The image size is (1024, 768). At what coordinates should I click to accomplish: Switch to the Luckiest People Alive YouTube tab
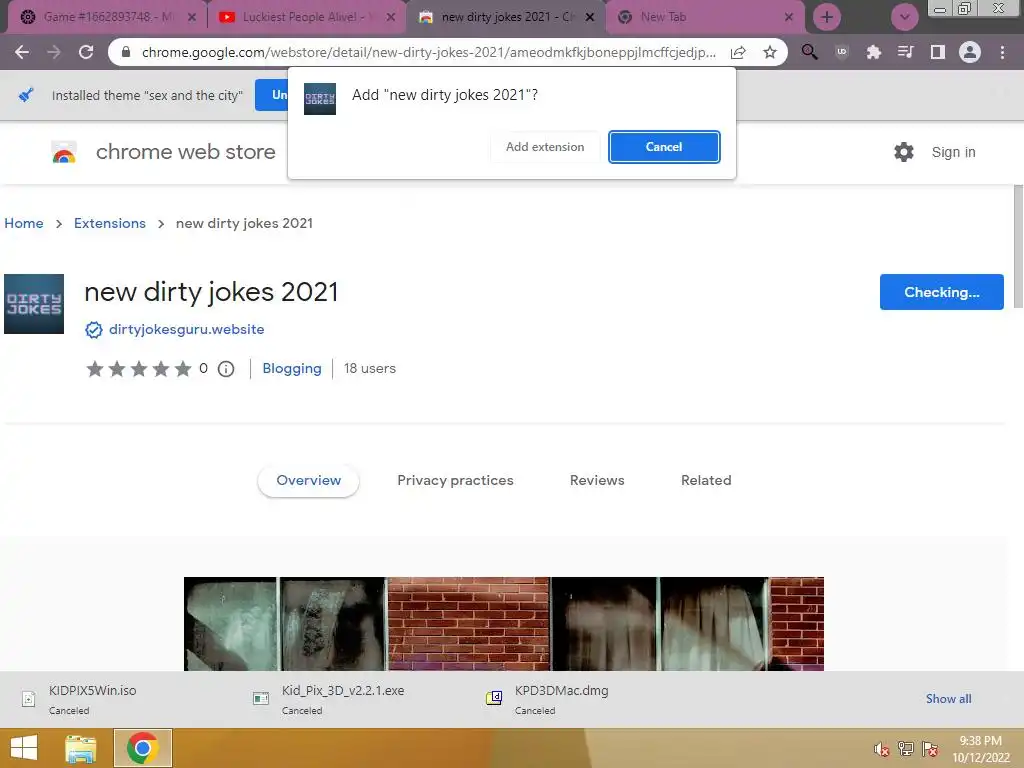pos(306,17)
